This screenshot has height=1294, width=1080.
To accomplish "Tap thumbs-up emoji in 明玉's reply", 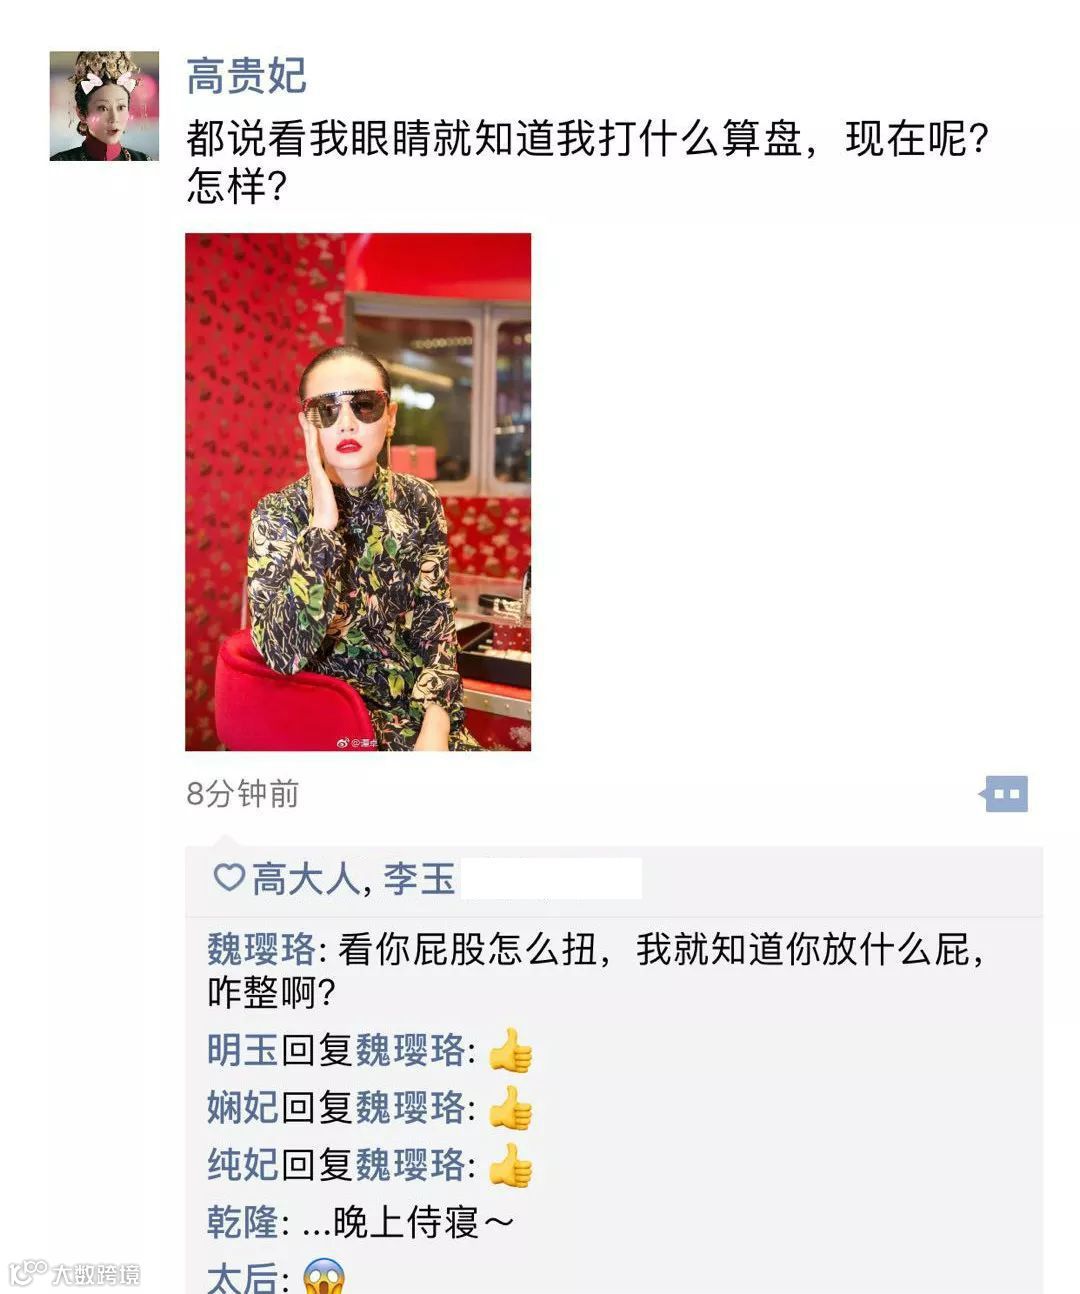I will point(511,1051).
